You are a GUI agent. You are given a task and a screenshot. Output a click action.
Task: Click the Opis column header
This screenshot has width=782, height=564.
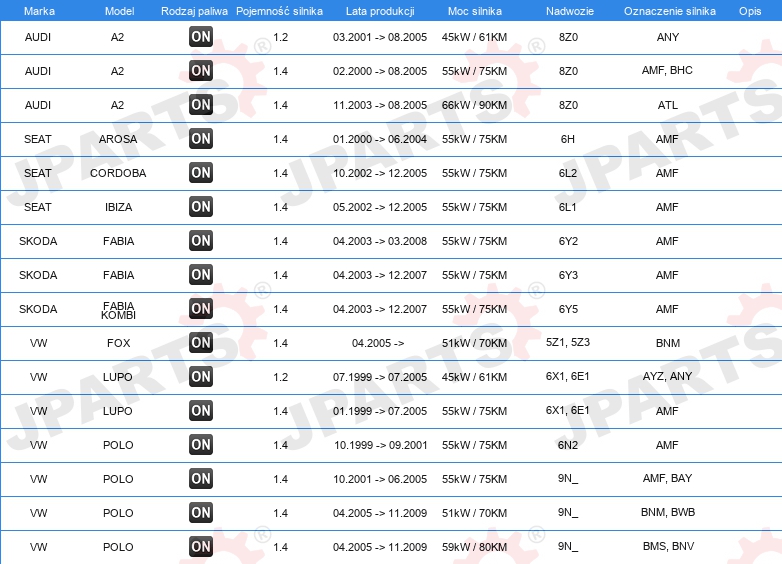point(750,11)
